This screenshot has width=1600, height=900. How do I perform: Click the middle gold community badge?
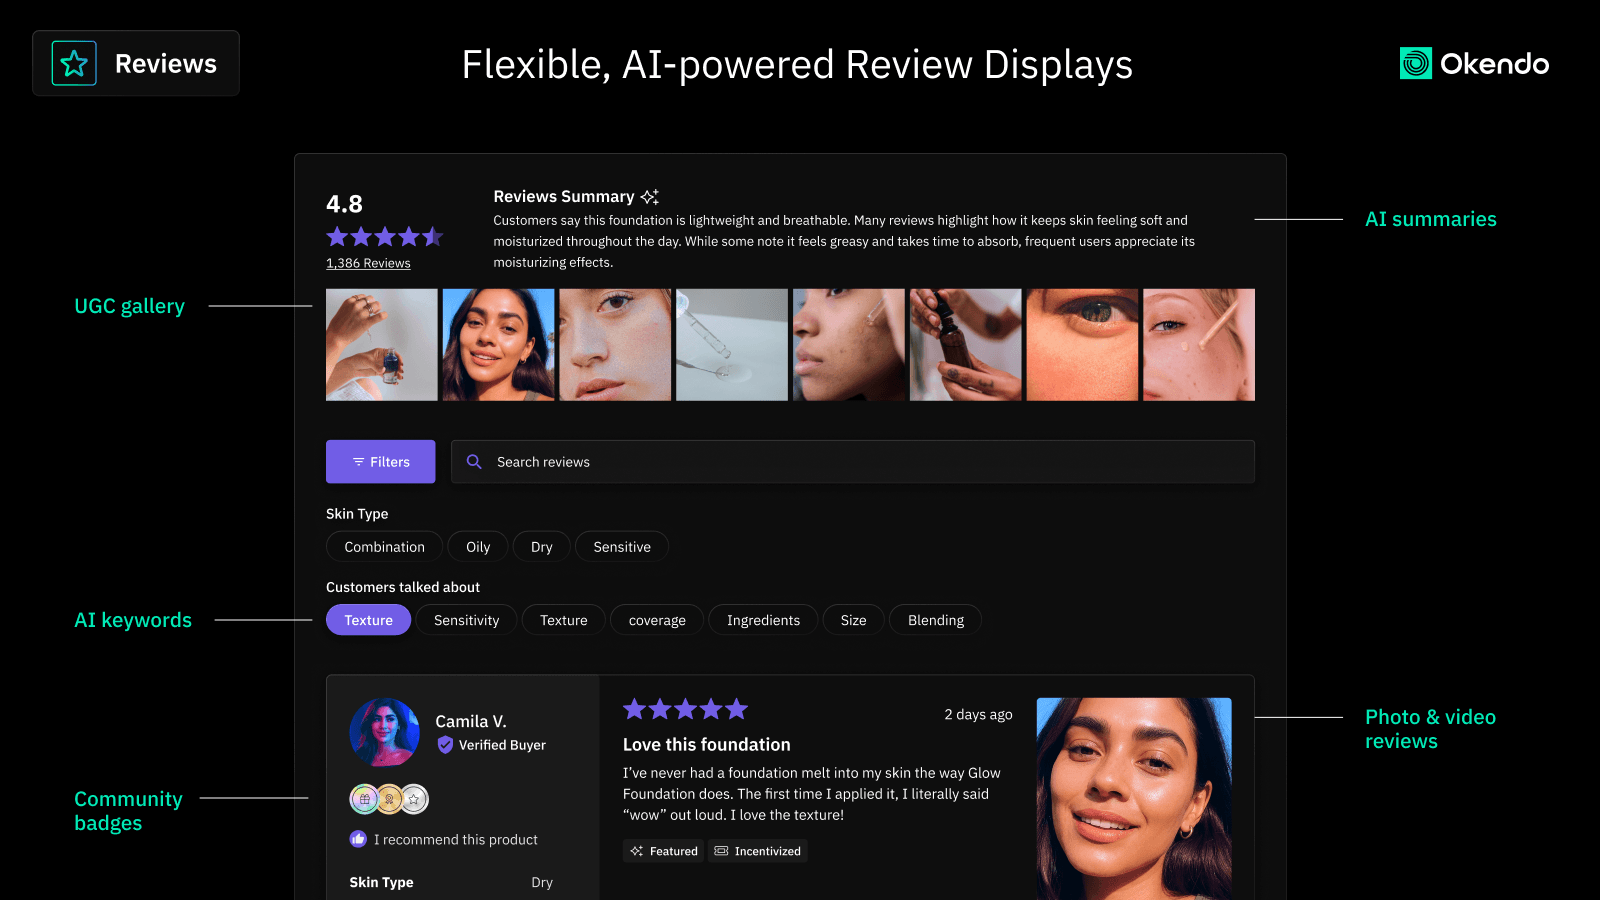pos(389,799)
